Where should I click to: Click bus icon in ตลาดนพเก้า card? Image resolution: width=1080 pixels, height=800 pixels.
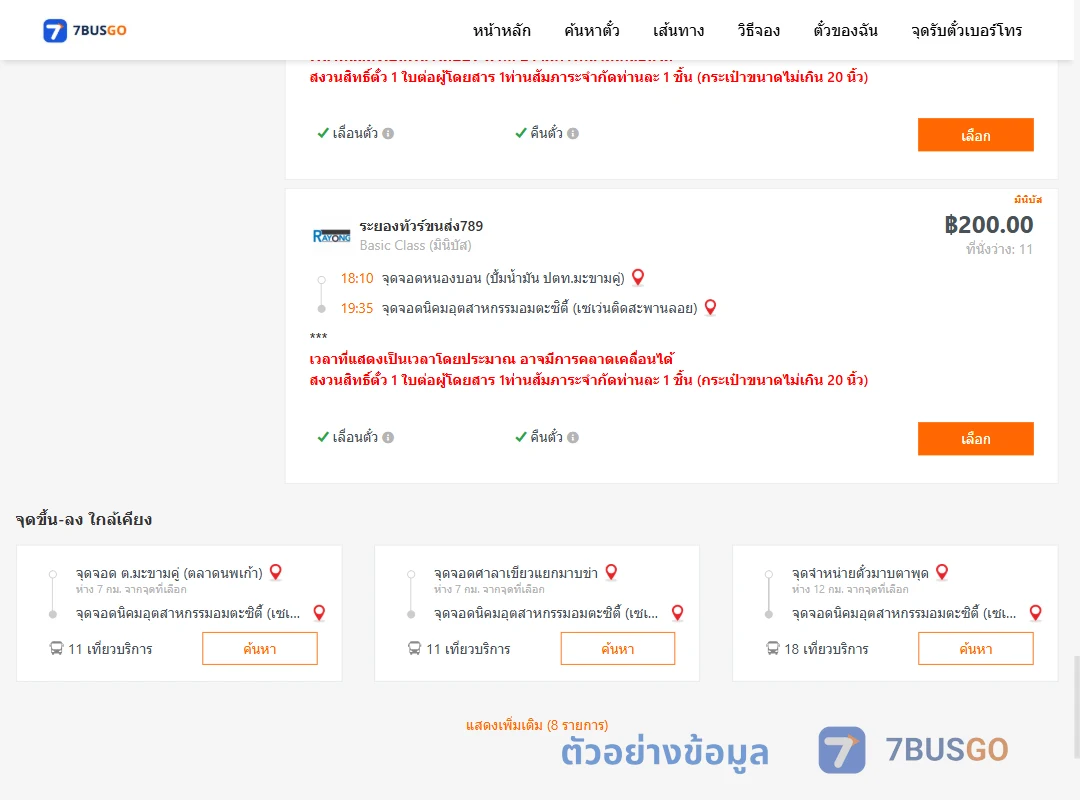tap(56, 648)
